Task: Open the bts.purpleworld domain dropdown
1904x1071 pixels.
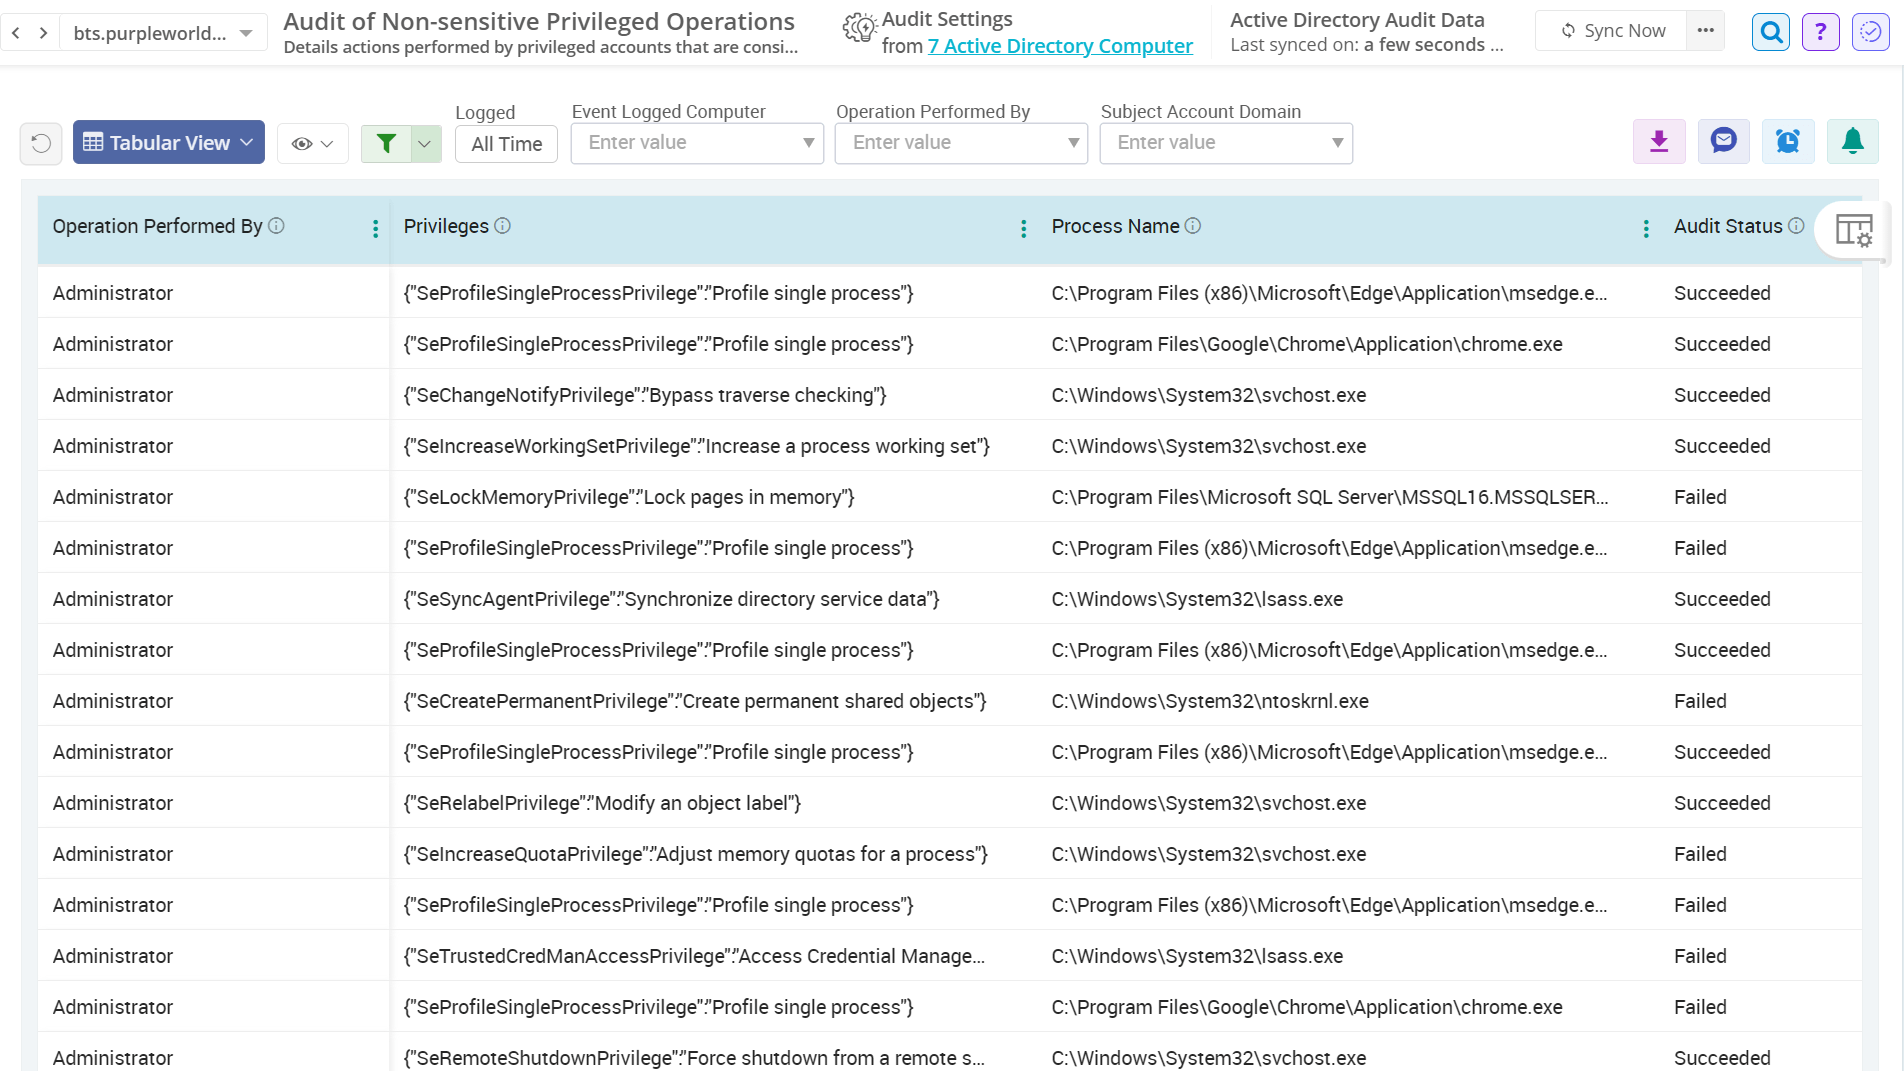Action: click(x=162, y=33)
